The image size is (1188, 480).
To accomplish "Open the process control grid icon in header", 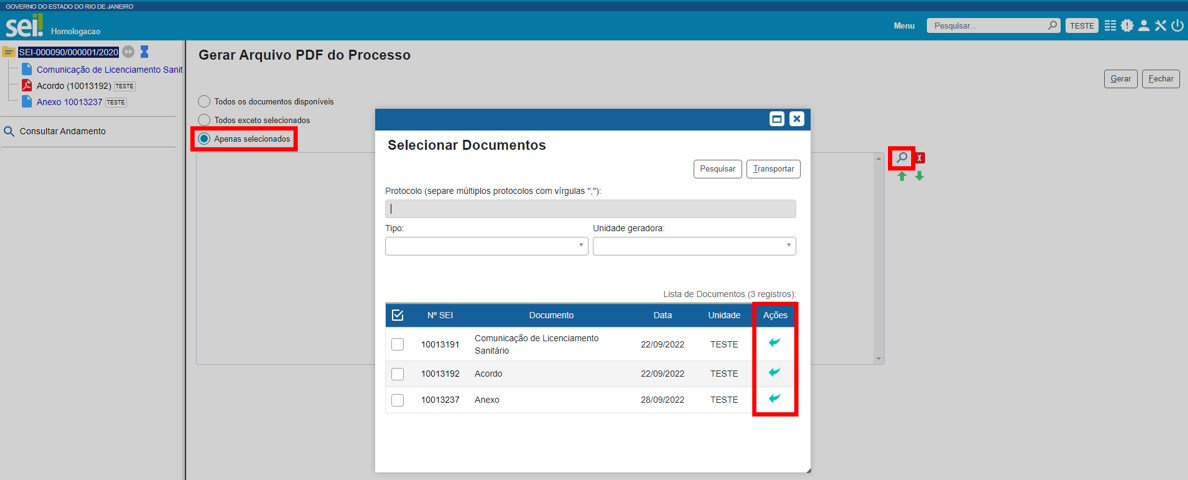I will (x=1110, y=26).
